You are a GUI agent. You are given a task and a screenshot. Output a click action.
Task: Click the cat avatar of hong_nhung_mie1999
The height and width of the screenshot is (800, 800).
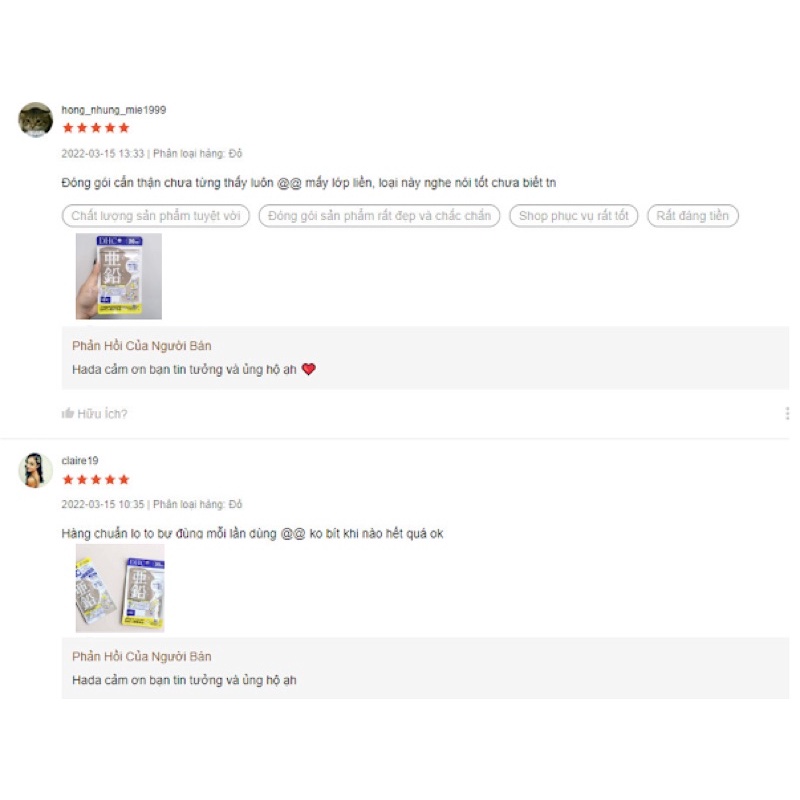click(36, 120)
